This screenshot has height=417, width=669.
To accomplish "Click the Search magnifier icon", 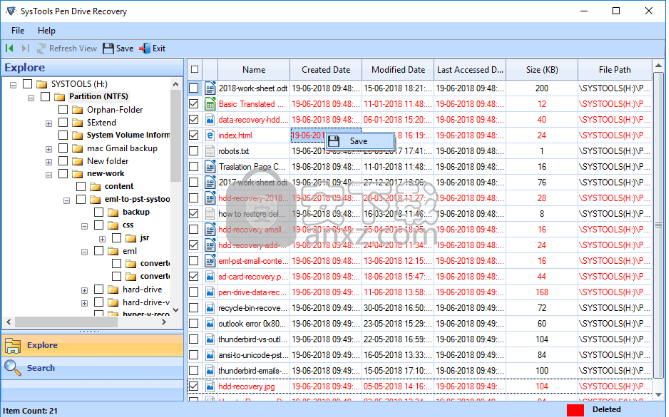I will coord(13,367).
